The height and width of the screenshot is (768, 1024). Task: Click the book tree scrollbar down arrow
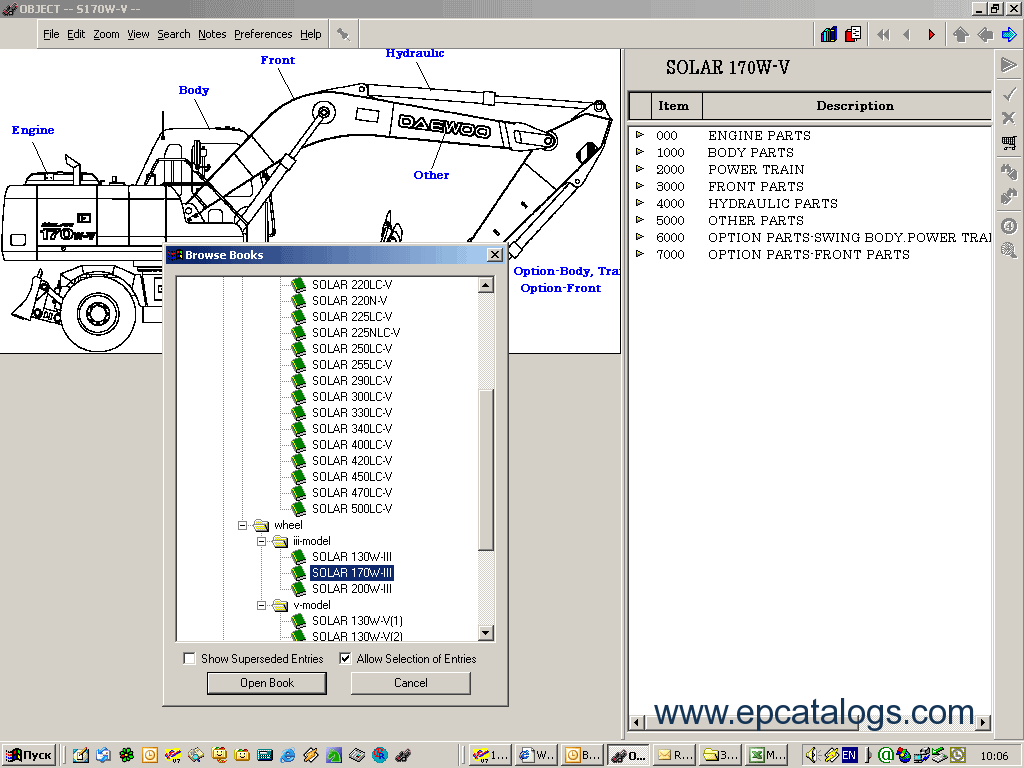coord(485,633)
